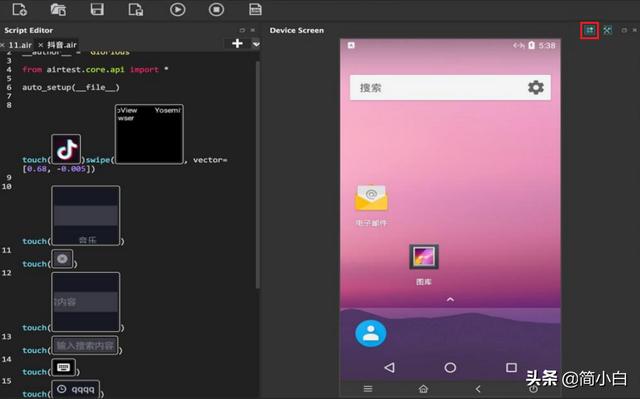Viewport: 640px width, 399px height.
Task: Click the [0.68, -0.005] vector values
Action: point(58,168)
